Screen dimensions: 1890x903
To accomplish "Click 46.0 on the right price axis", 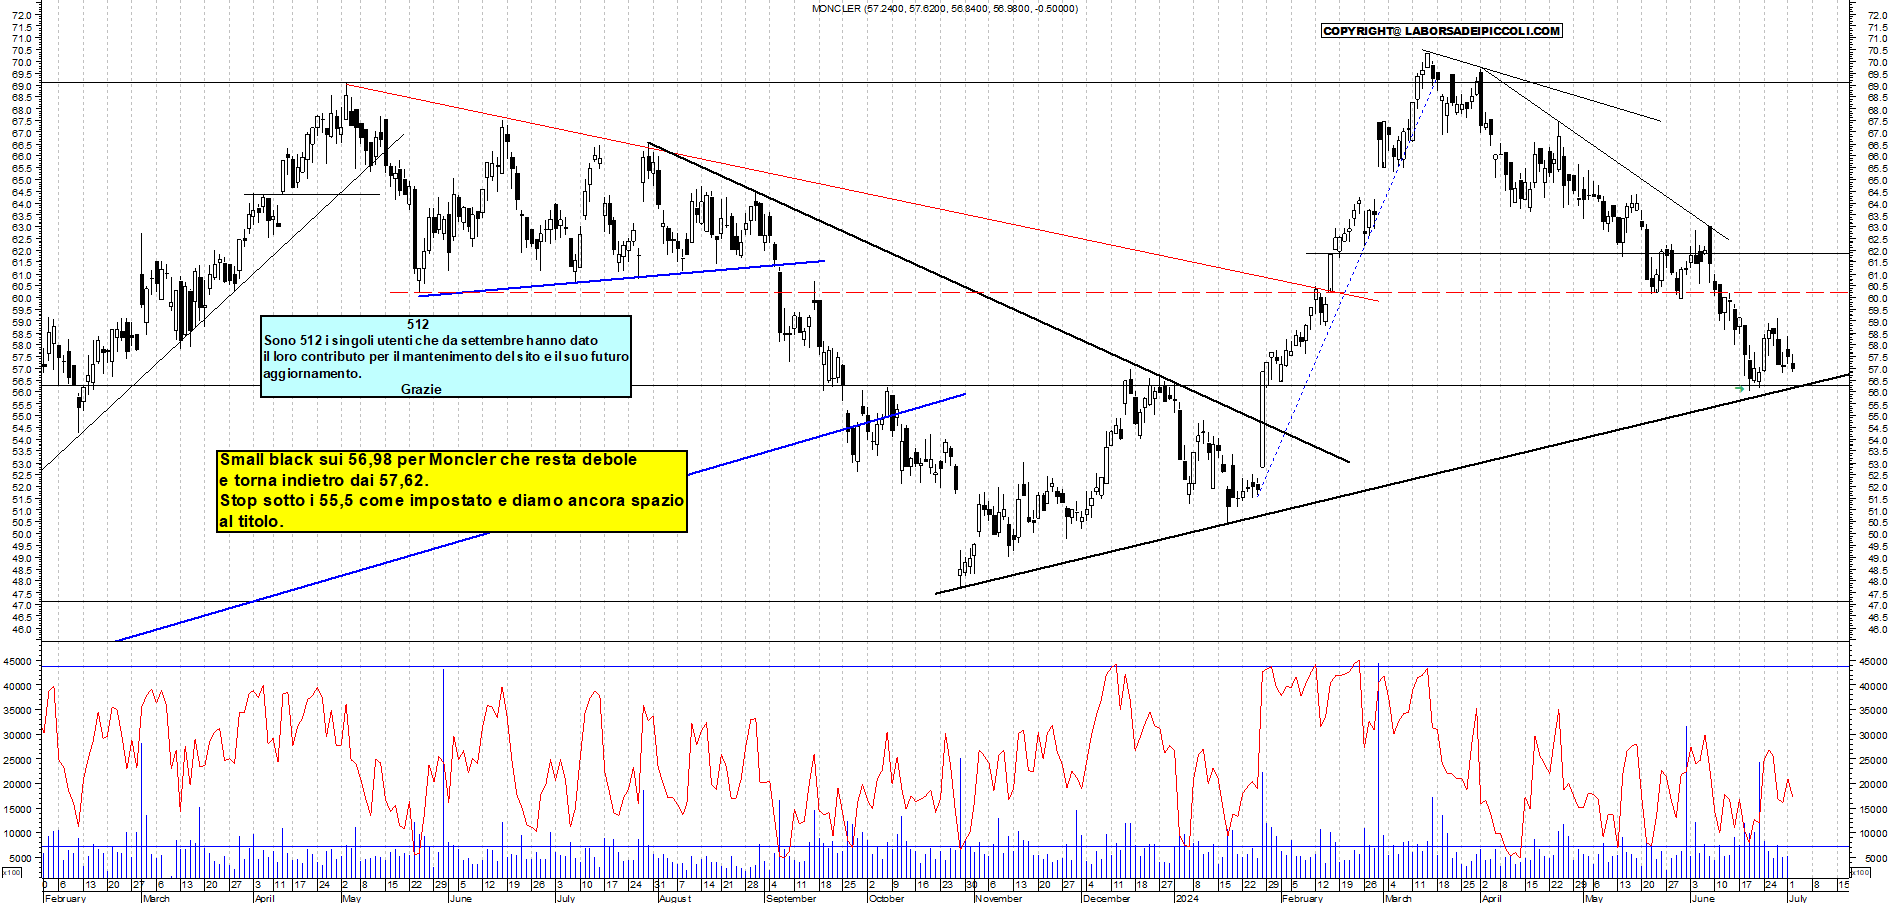I will (x=1877, y=629).
